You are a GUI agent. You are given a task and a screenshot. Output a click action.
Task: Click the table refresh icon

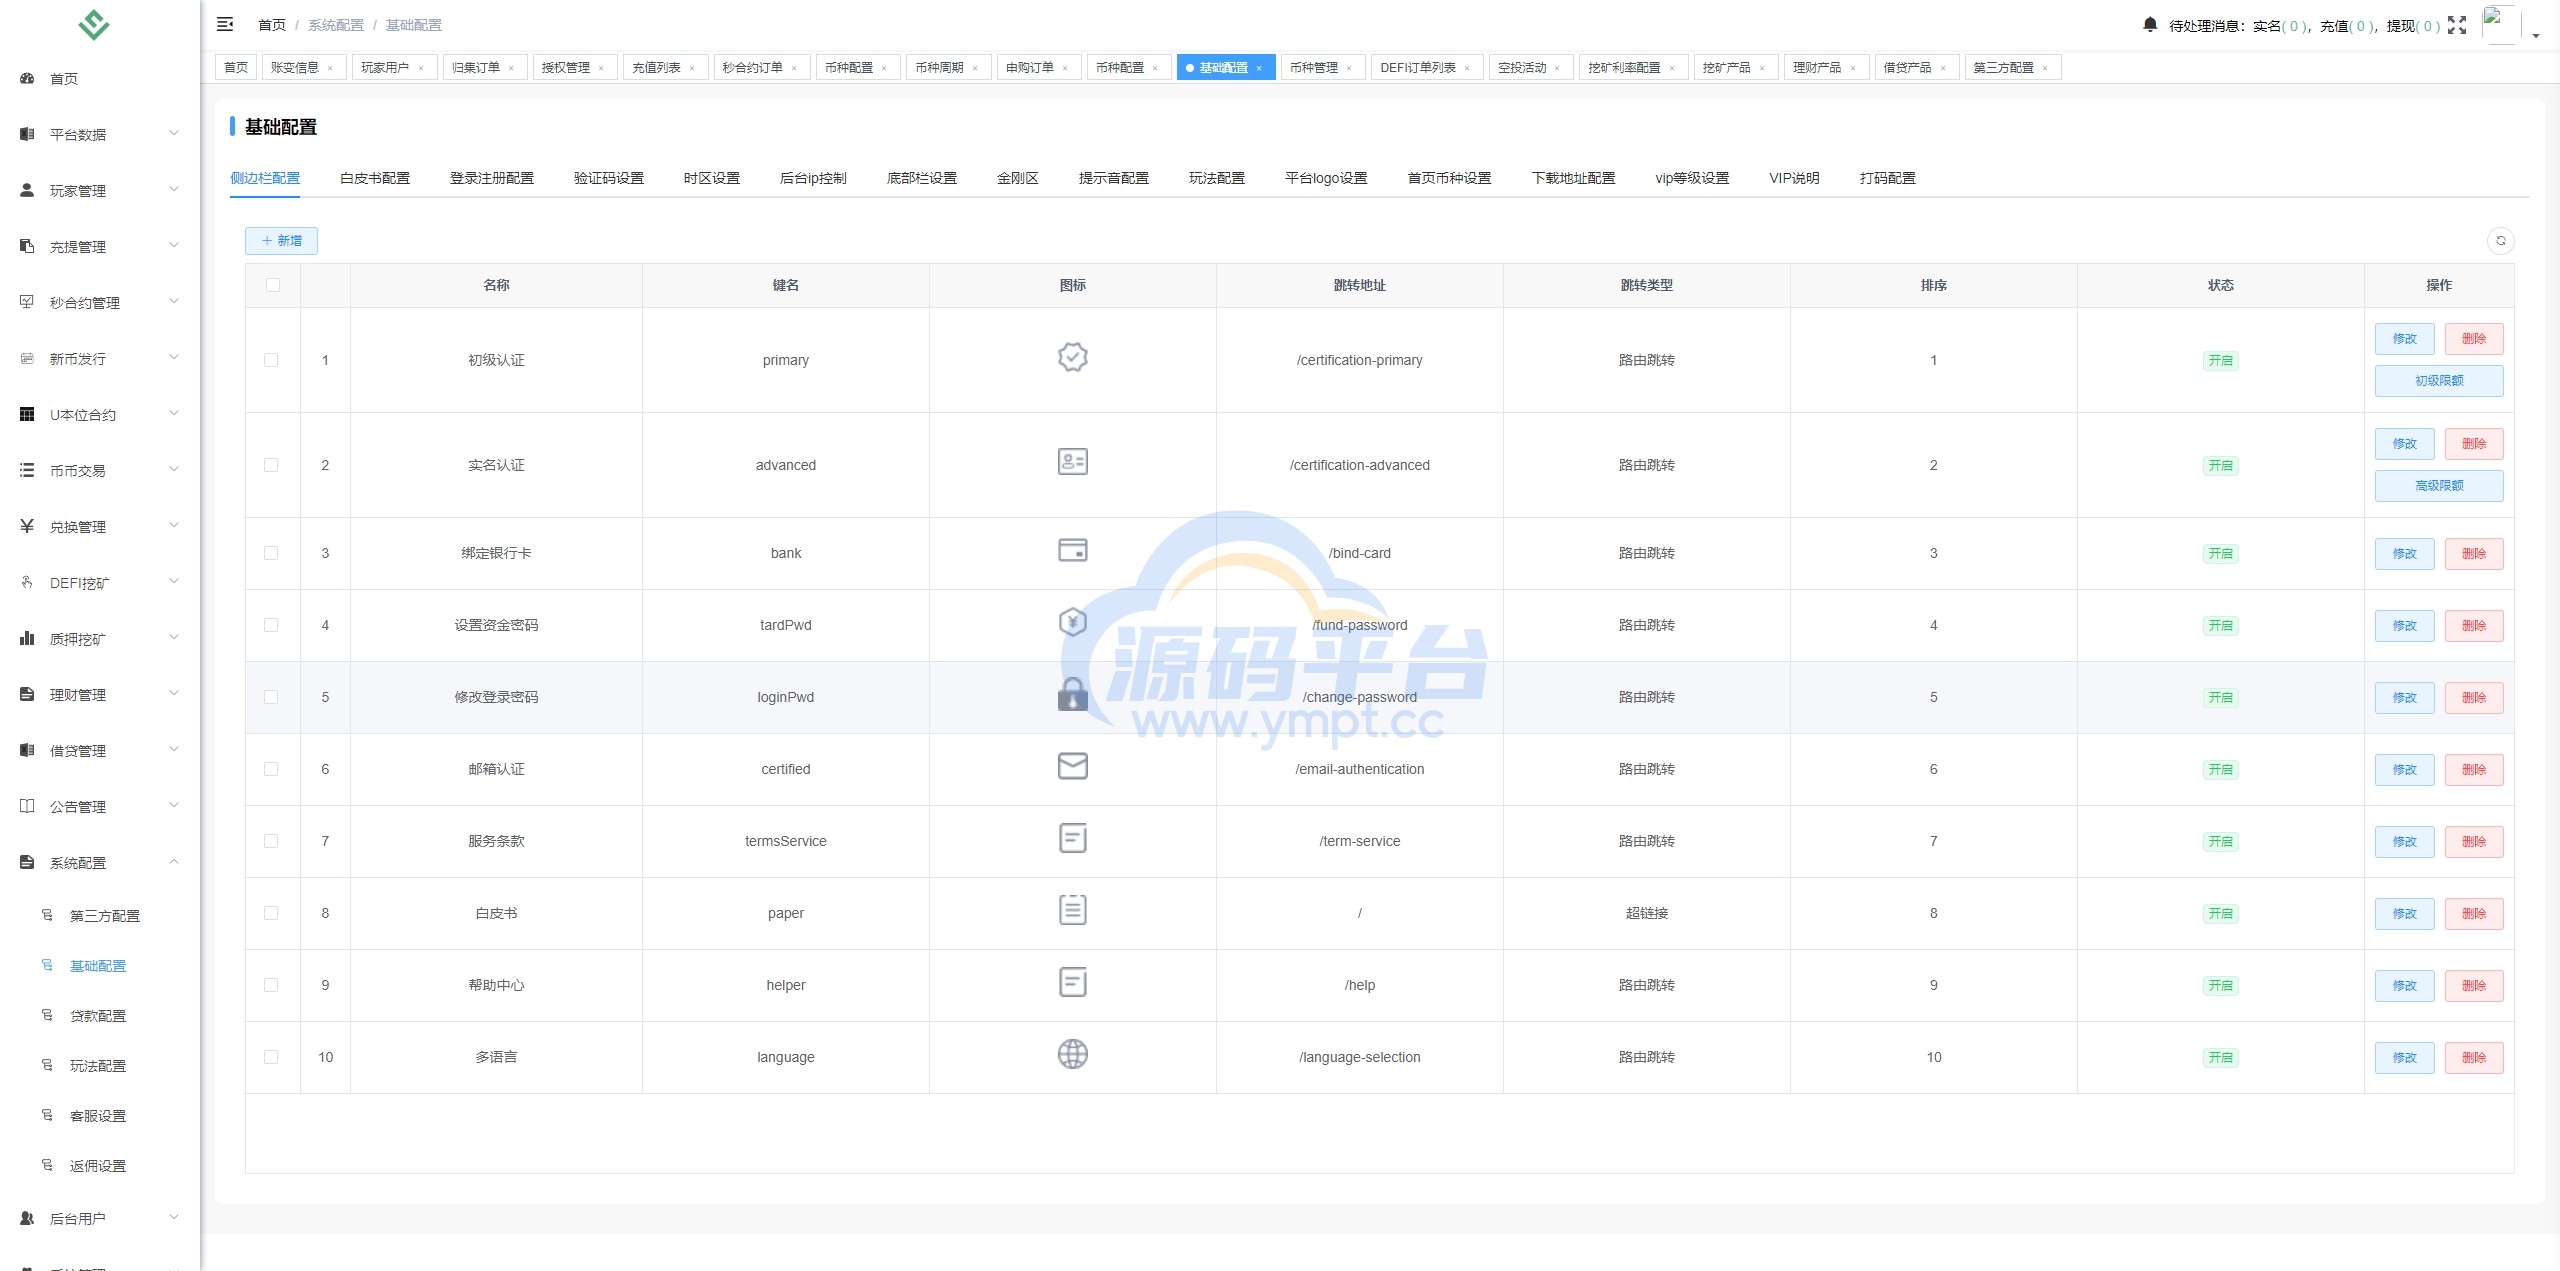click(2500, 241)
